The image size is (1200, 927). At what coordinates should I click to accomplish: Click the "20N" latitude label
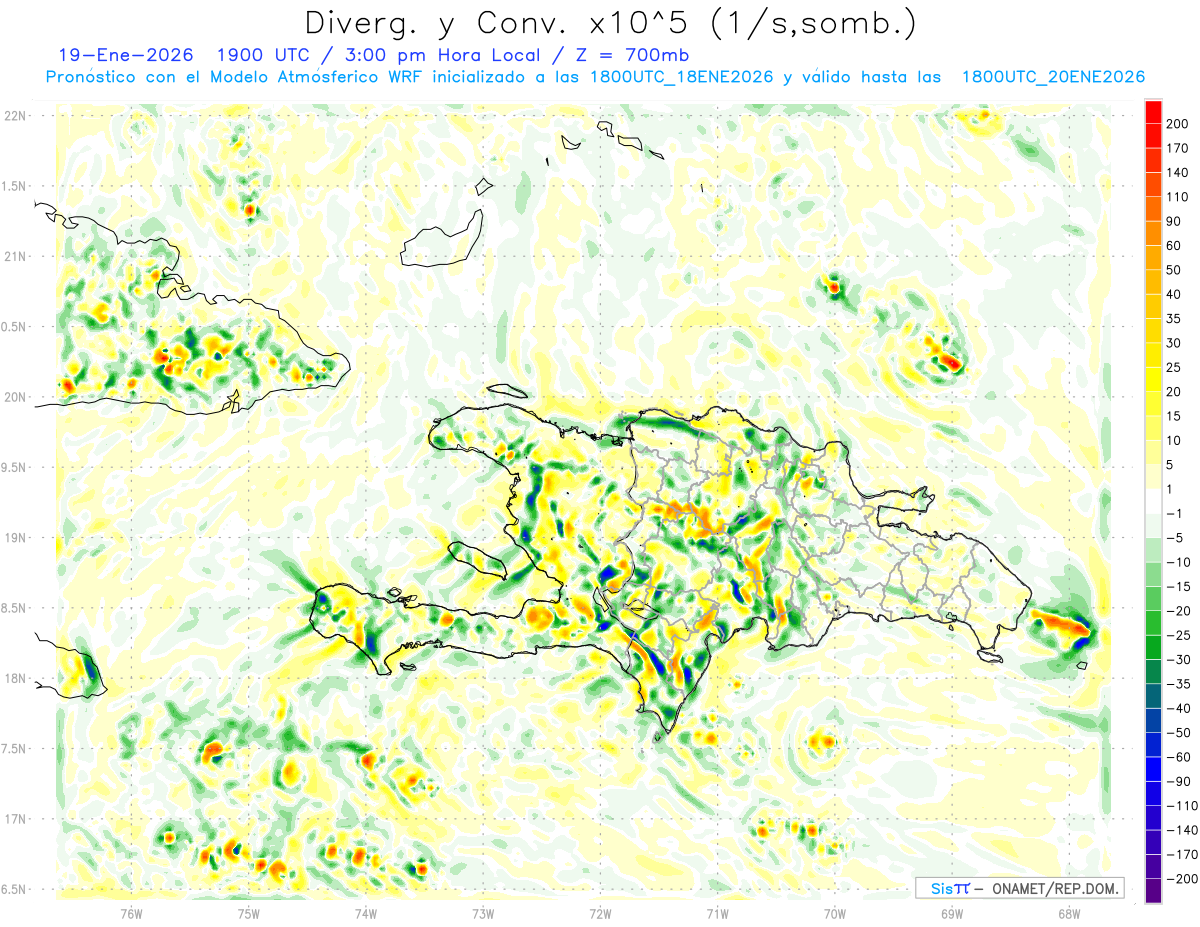pos(15,397)
